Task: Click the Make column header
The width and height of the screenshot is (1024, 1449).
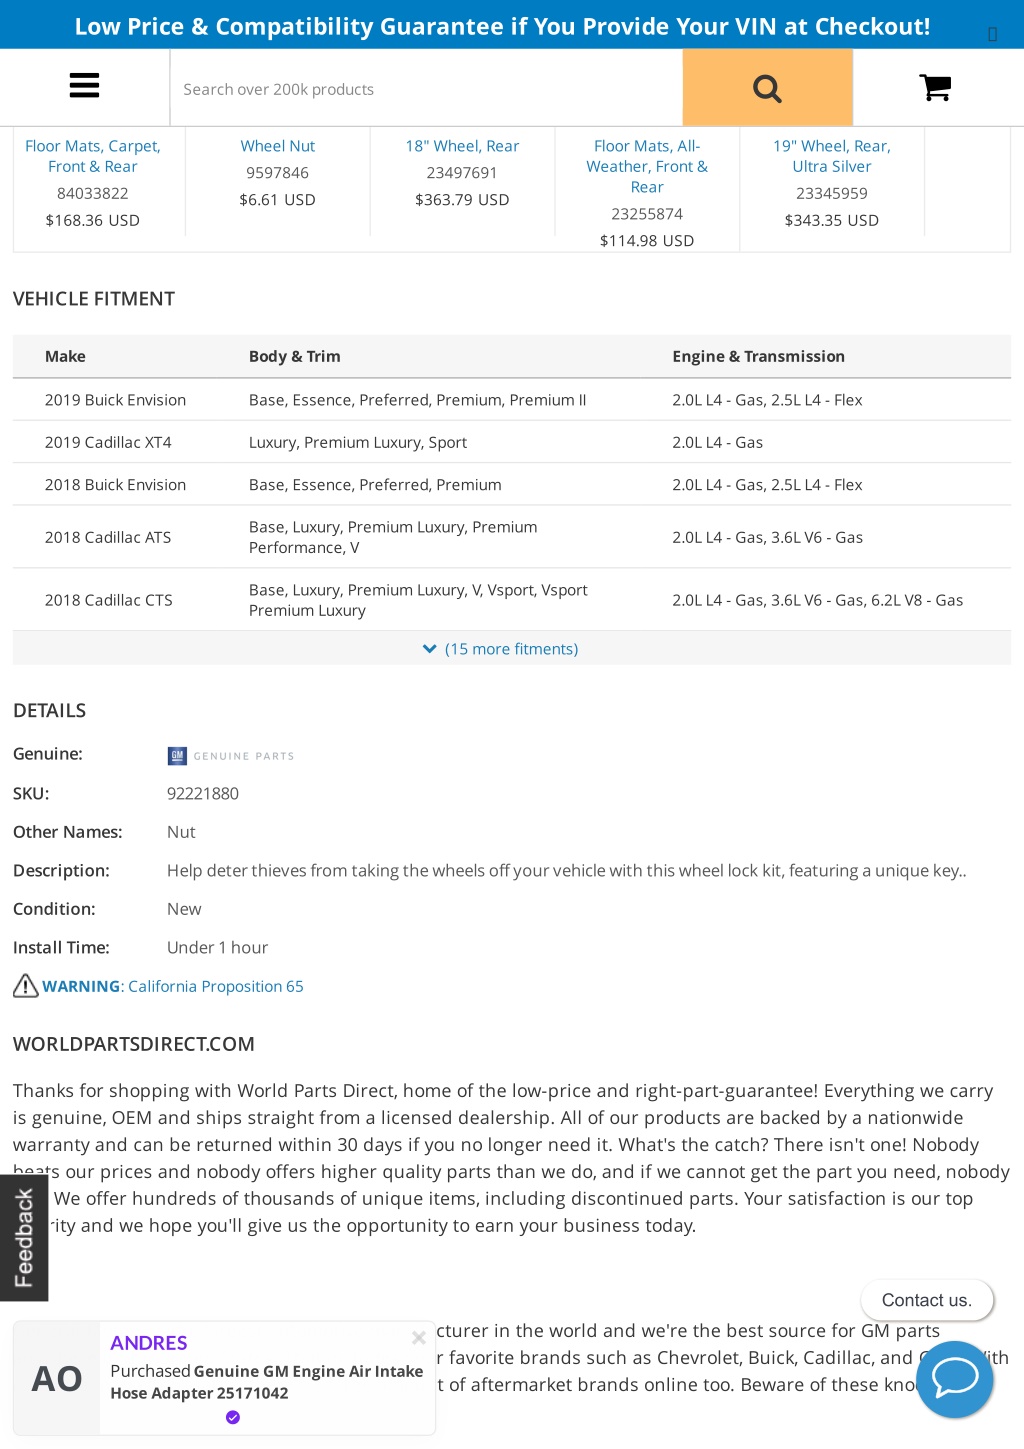Action: click(x=65, y=356)
